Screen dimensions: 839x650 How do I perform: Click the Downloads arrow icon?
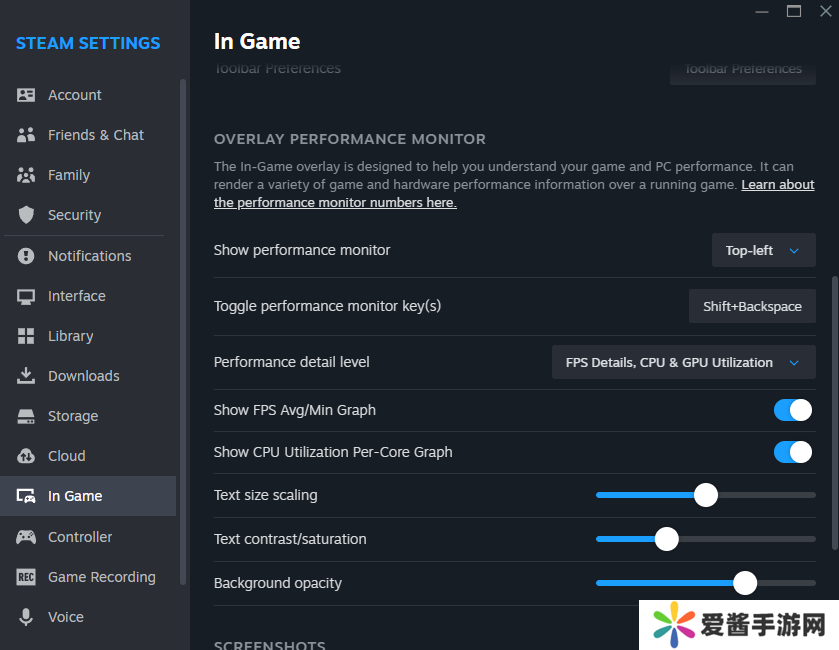coord(26,376)
